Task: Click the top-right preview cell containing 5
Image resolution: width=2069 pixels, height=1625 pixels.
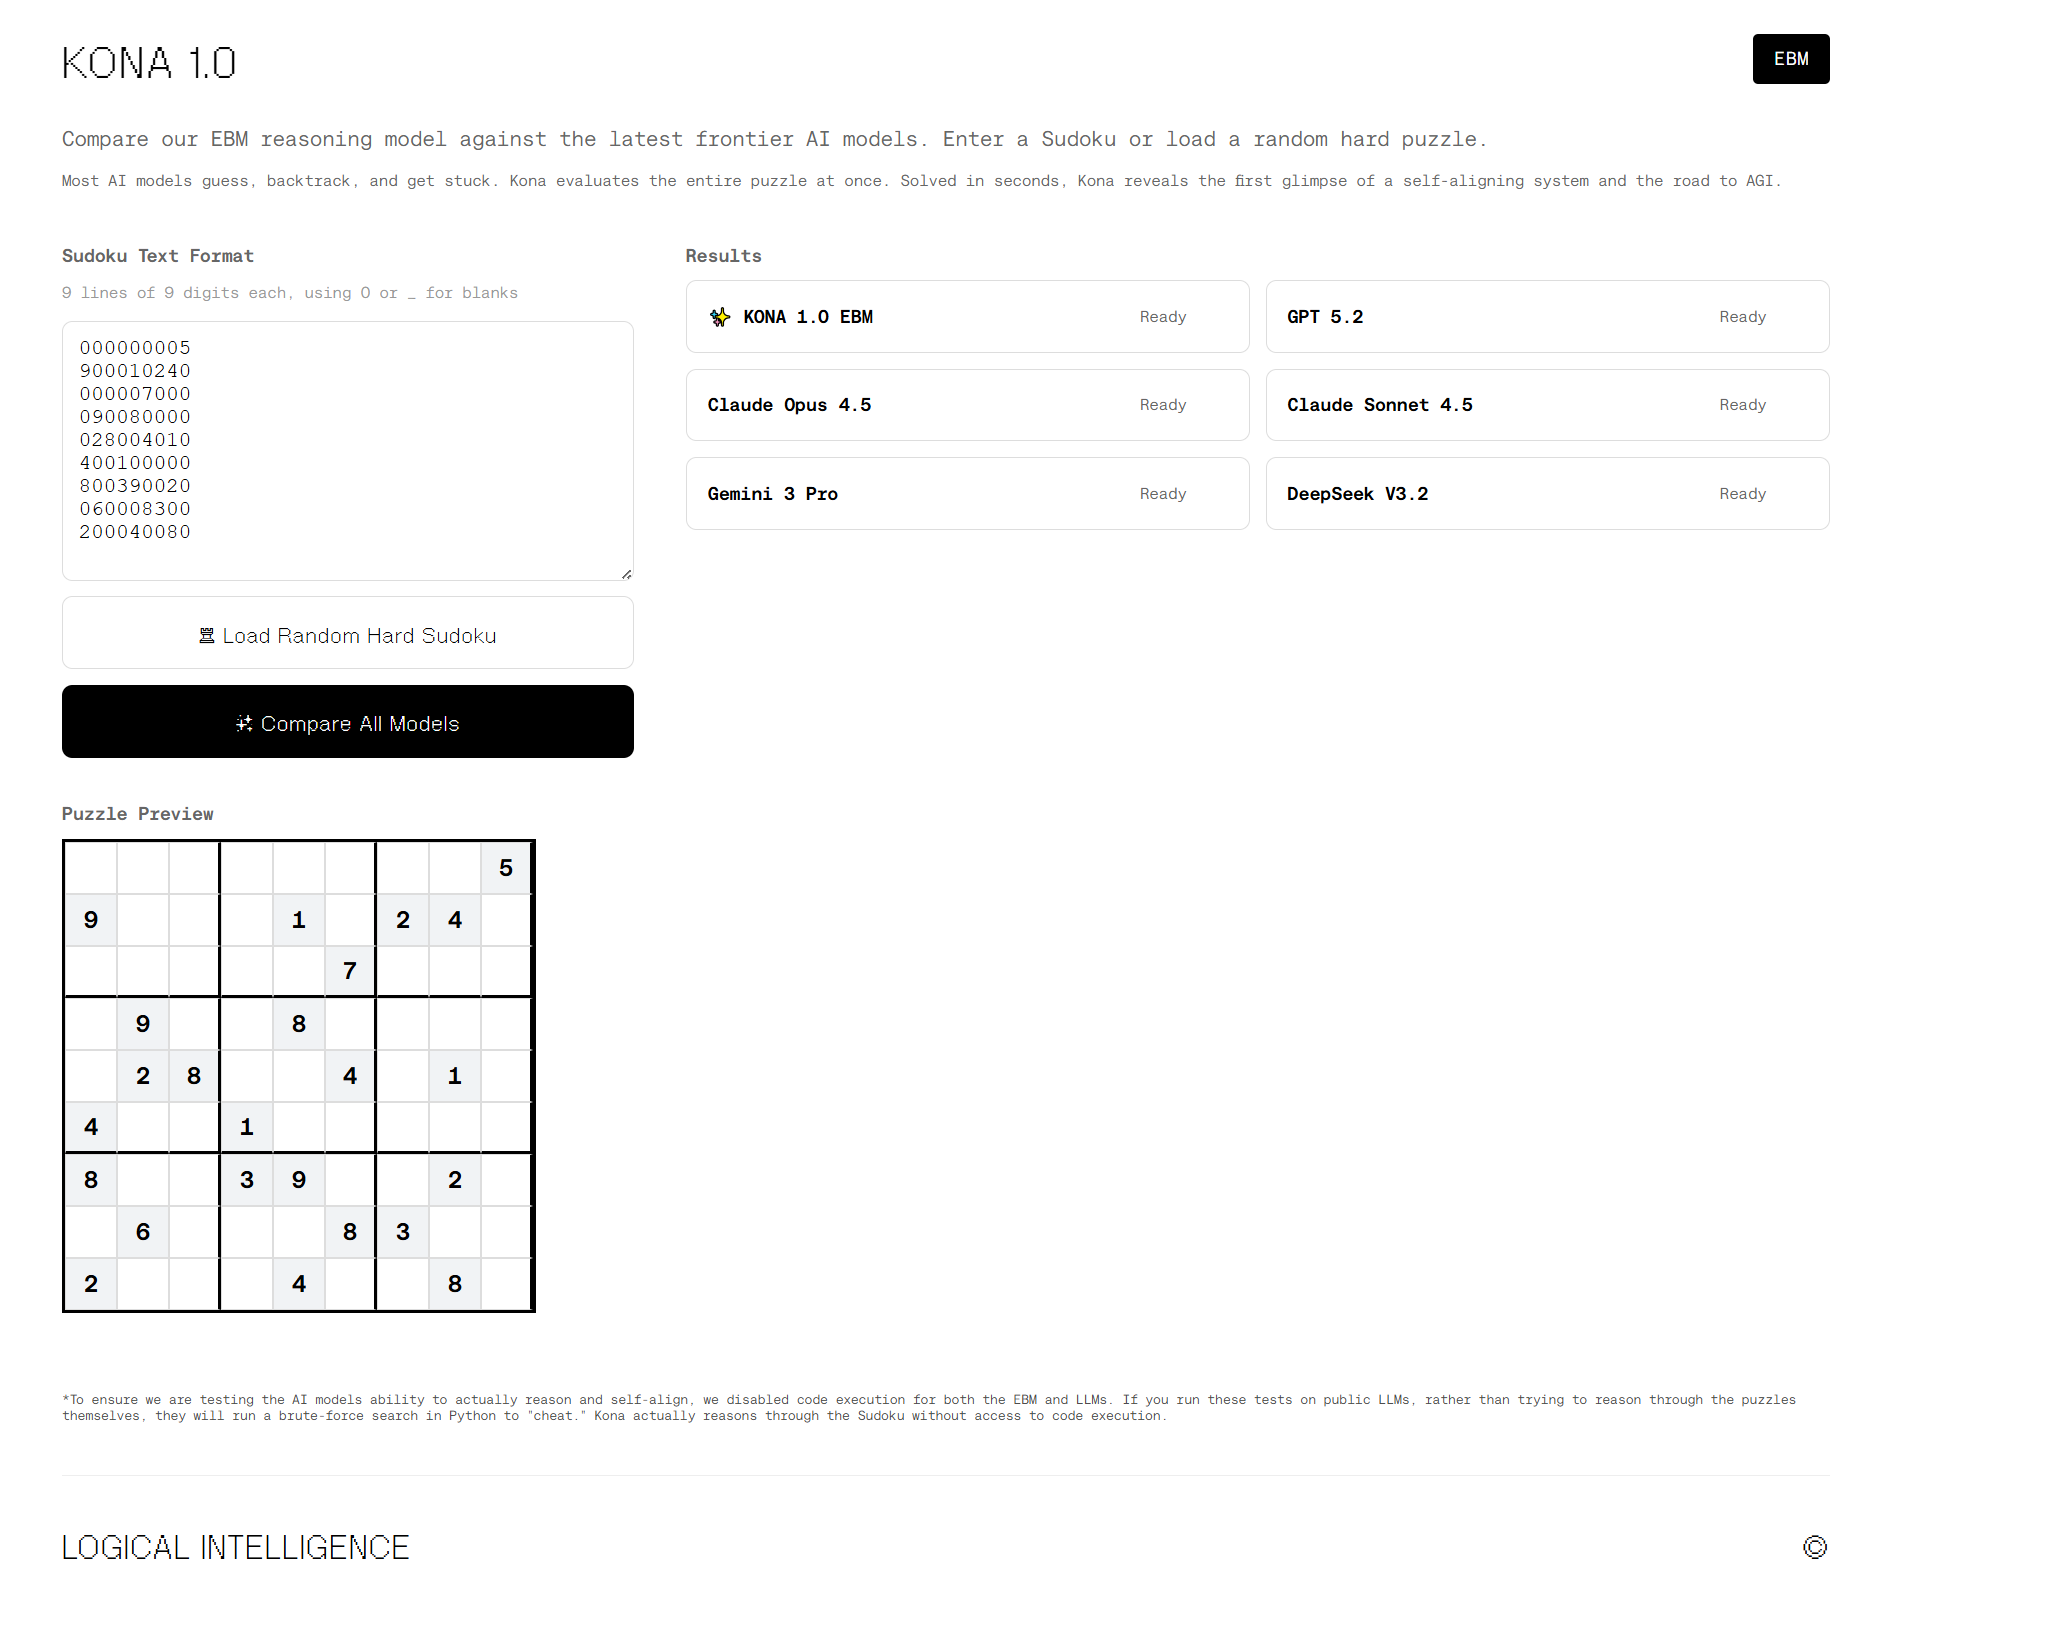Action: 506,868
